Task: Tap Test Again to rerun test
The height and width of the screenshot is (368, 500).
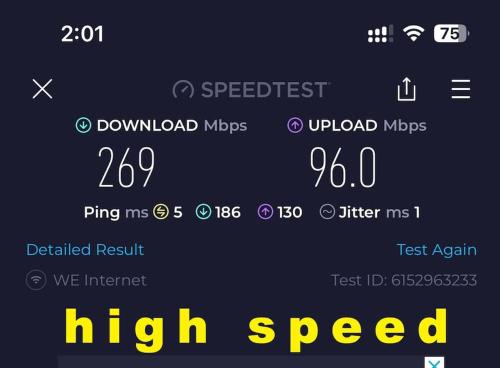Action: click(437, 250)
